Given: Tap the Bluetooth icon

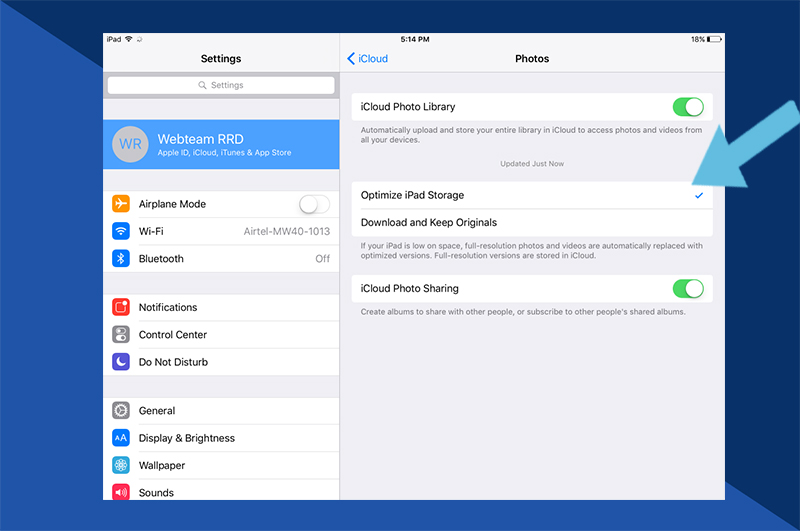Looking at the screenshot, I should 121,259.
